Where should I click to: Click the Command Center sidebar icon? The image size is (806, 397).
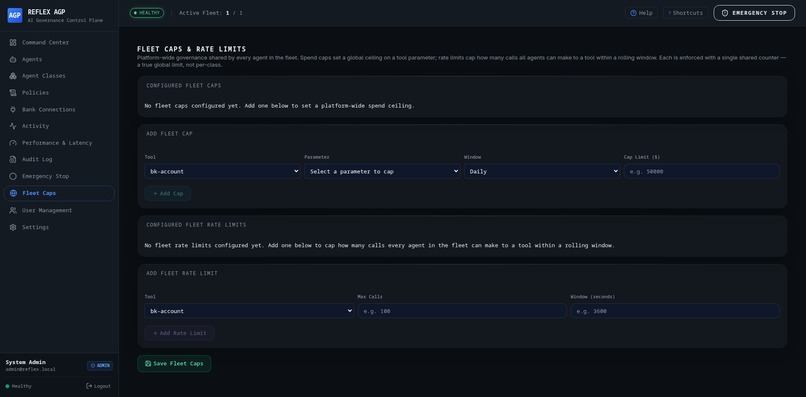(x=13, y=43)
